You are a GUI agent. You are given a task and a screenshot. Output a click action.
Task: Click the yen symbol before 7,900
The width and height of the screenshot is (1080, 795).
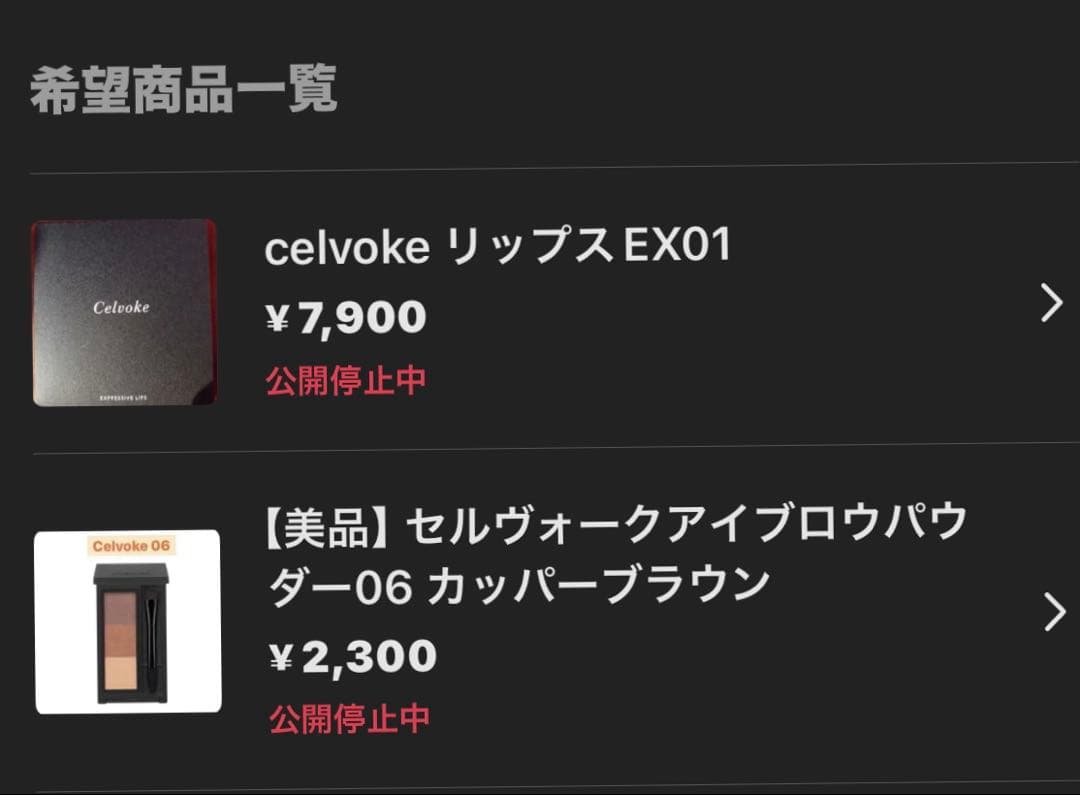pos(278,319)
